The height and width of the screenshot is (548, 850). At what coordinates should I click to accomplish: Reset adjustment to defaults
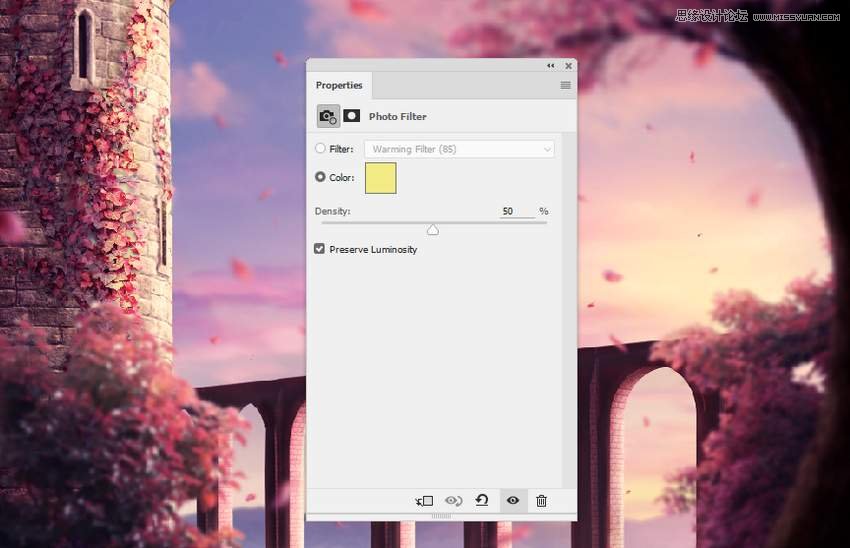pyautogui.click(x=482, y=500)
